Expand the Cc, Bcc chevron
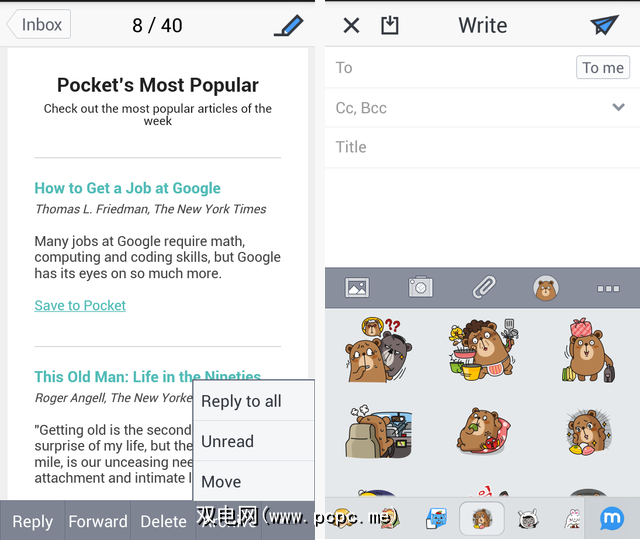The height and width of the screenshot is (540, 640). point(618,107)
